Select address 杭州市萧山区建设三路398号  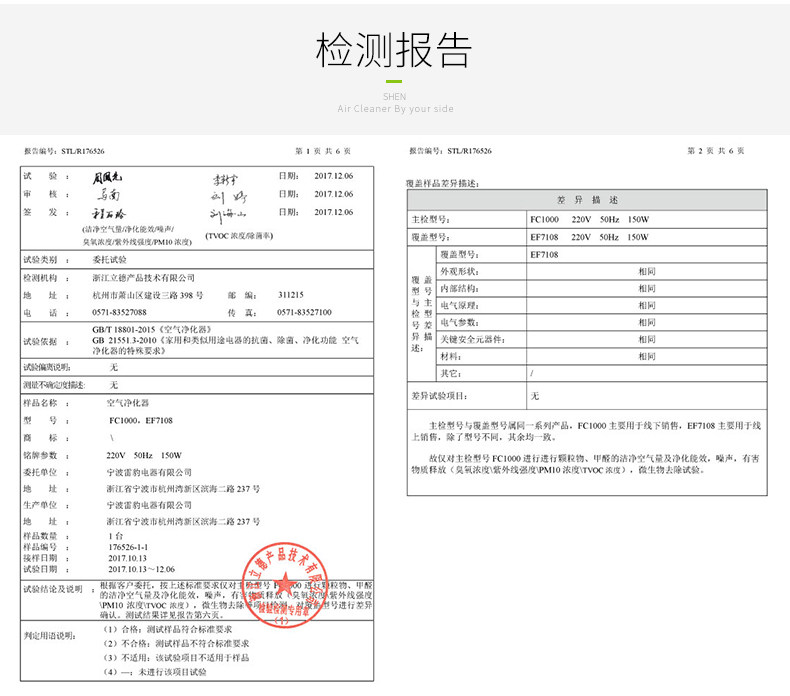[148, 295]
